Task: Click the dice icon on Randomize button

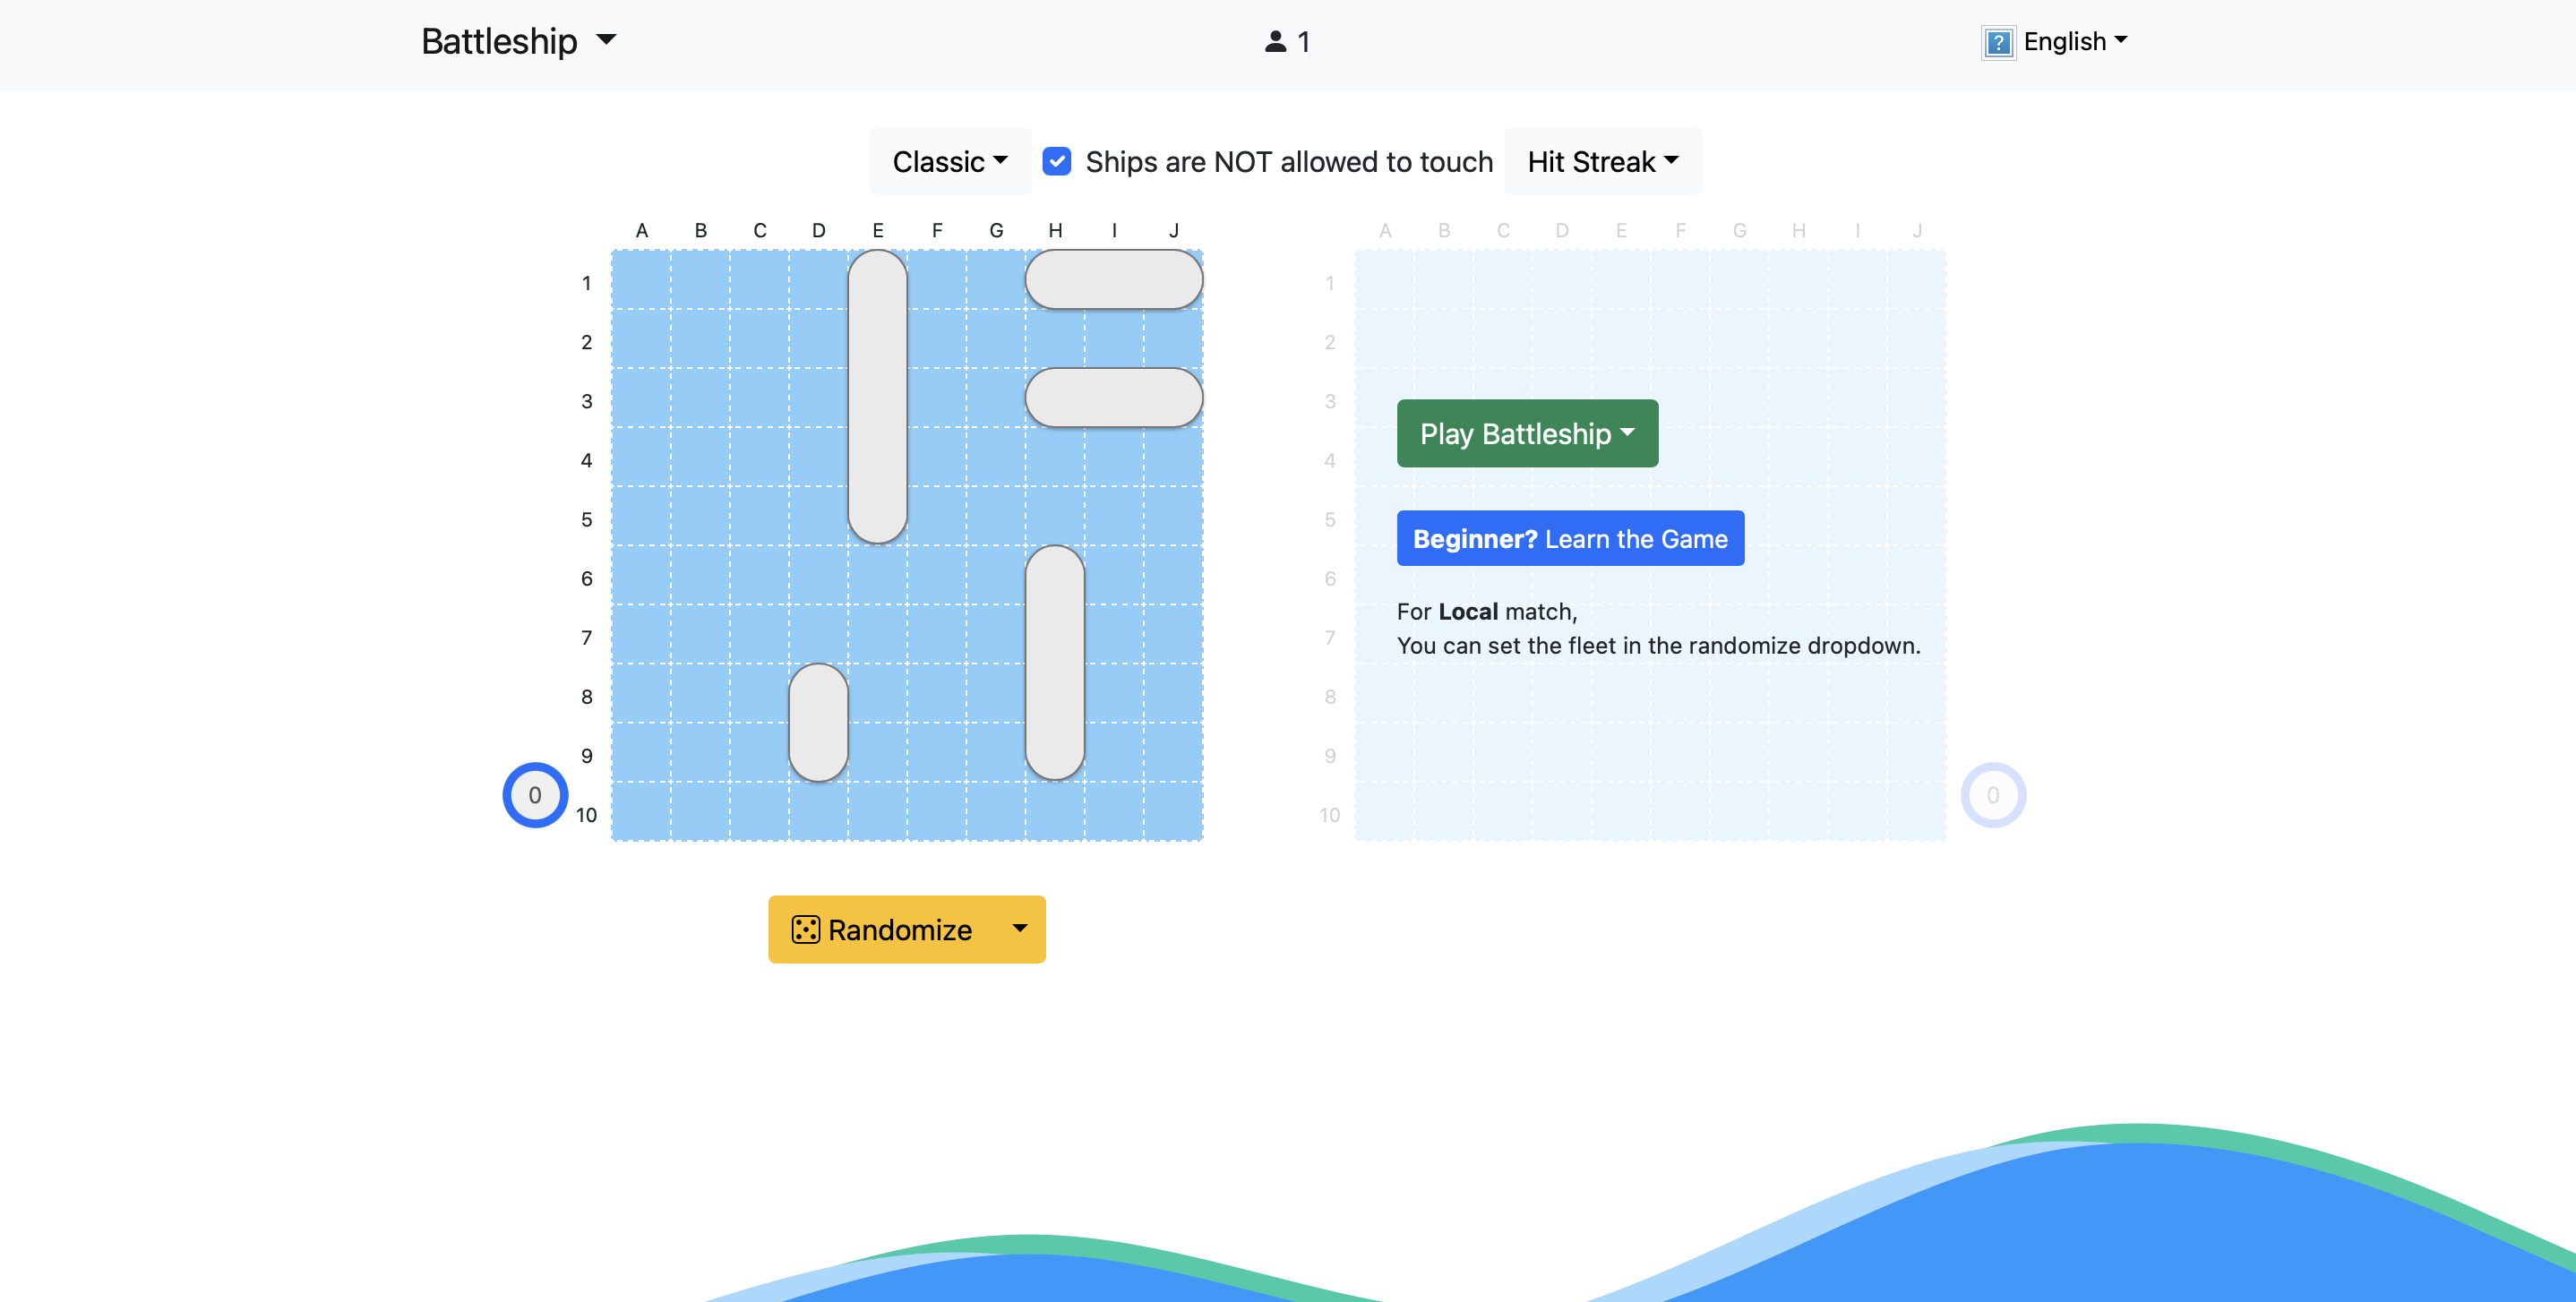Action: click(805, 929)
